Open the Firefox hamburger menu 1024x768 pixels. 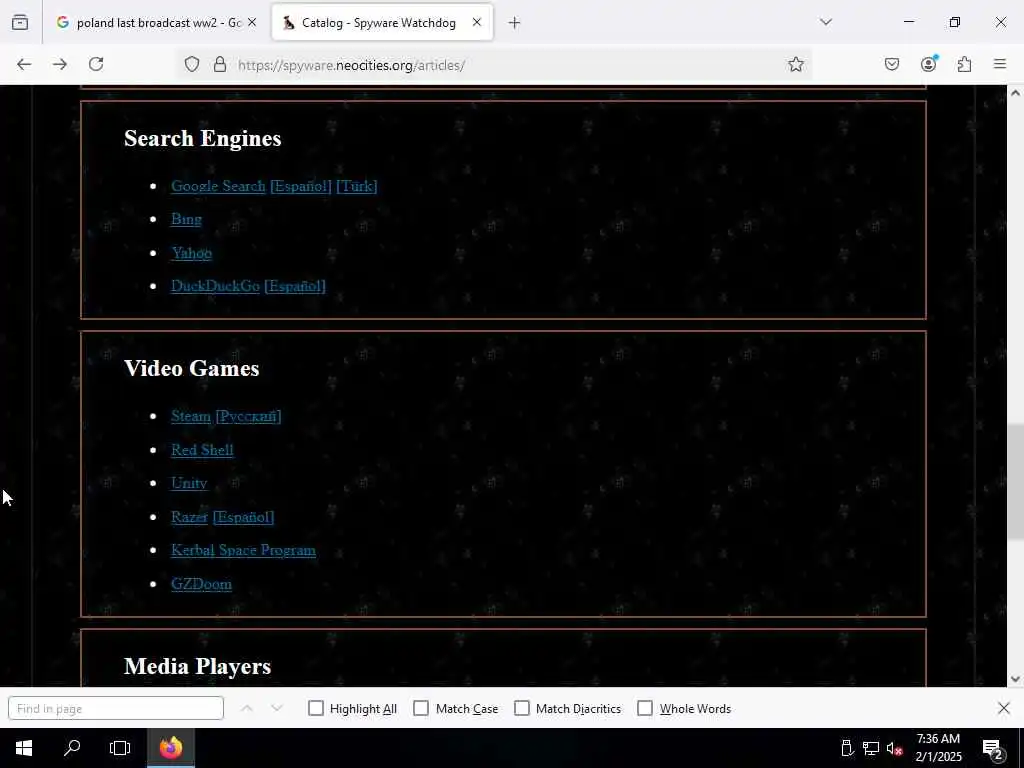1000,64
